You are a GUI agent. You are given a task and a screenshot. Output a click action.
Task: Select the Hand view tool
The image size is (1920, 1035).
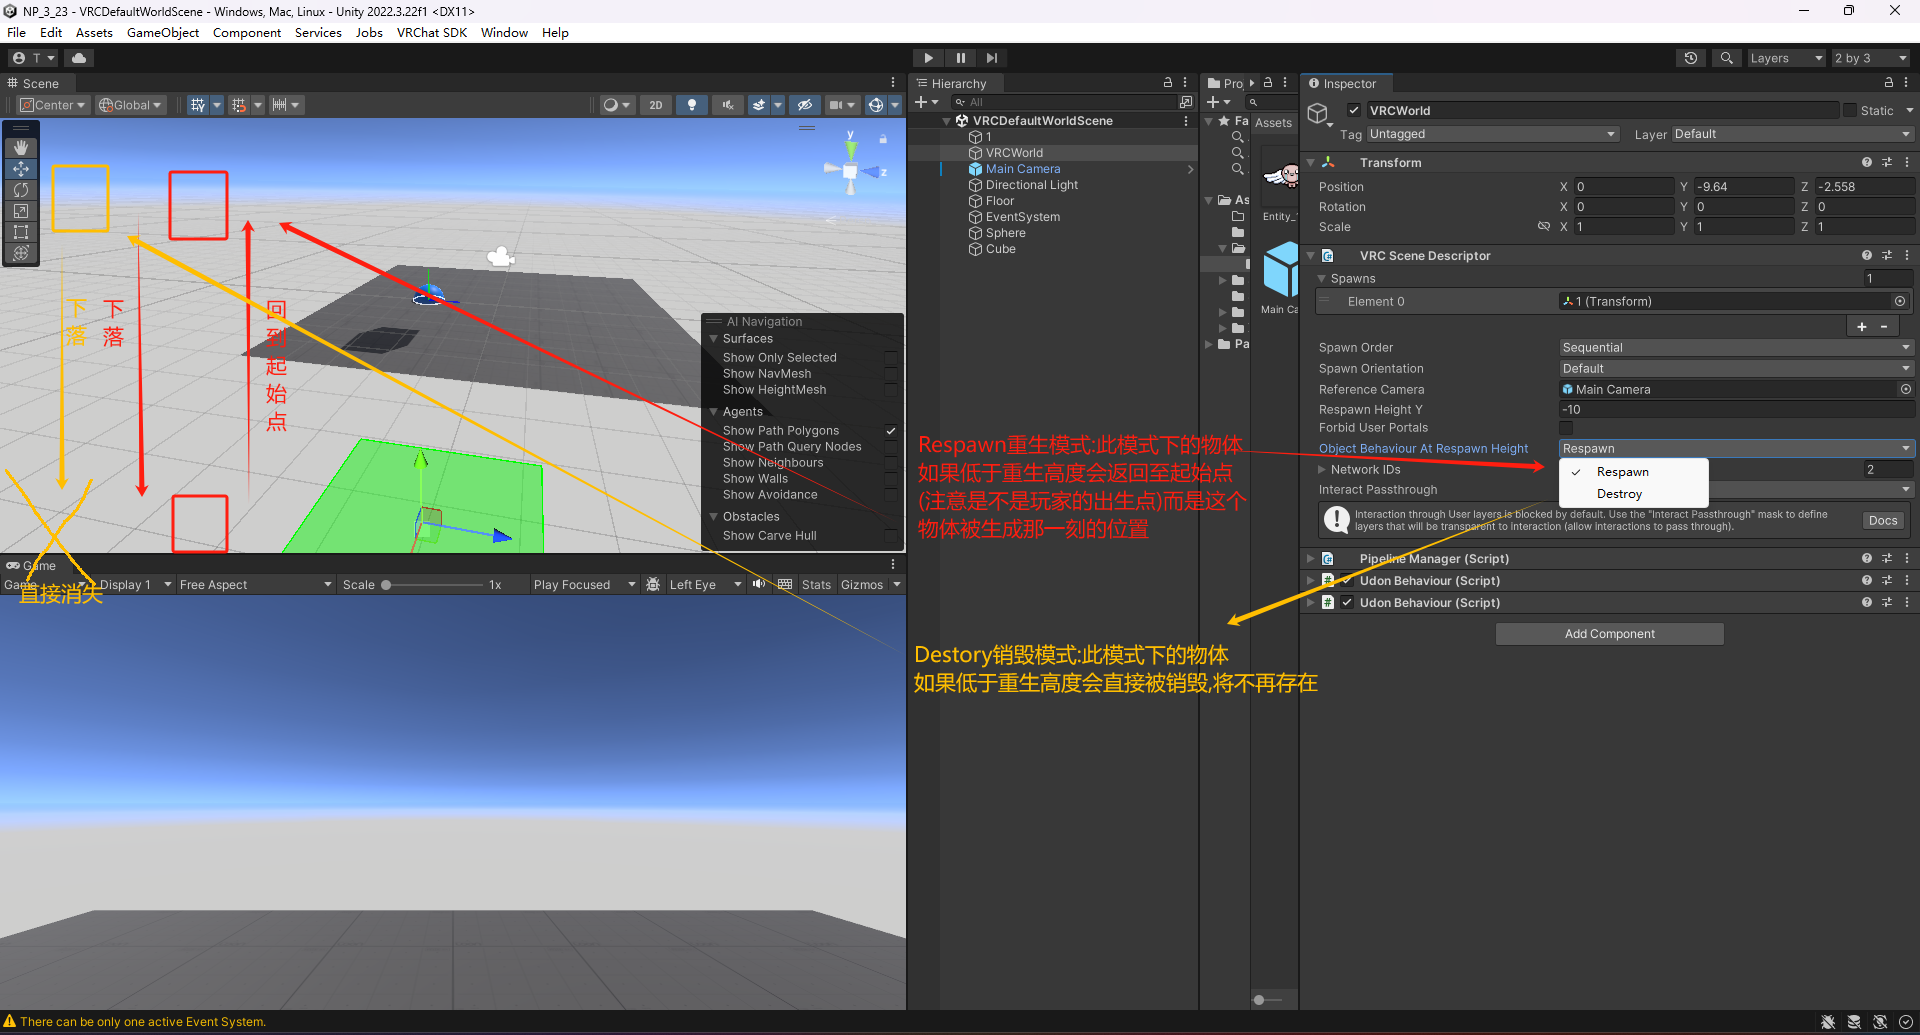(x=21, y=147)
